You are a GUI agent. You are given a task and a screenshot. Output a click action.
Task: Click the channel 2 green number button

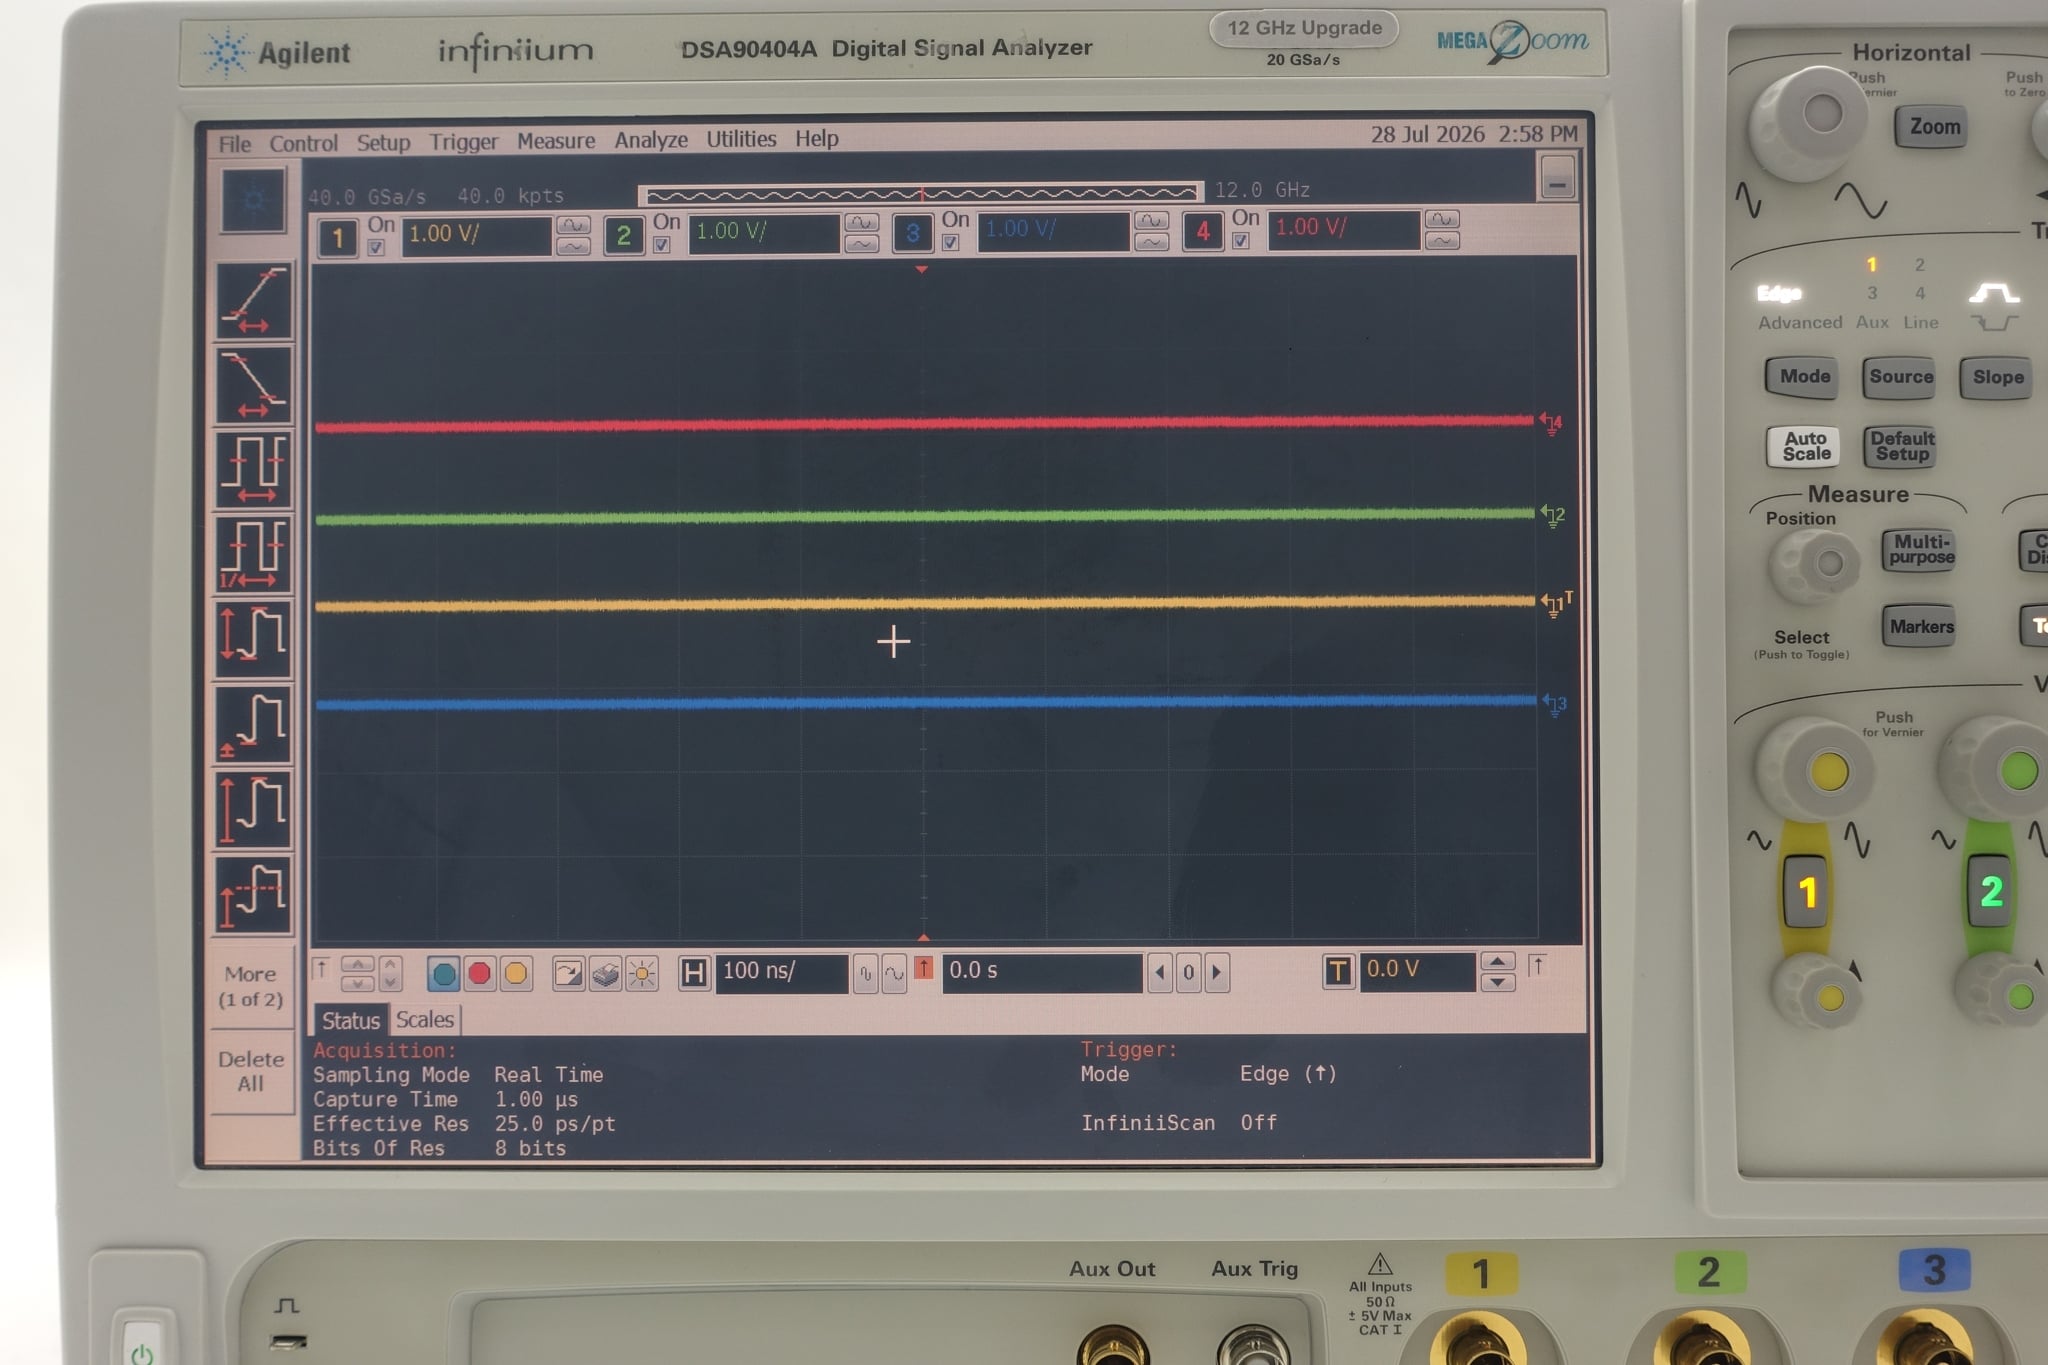tap(623, 235)
